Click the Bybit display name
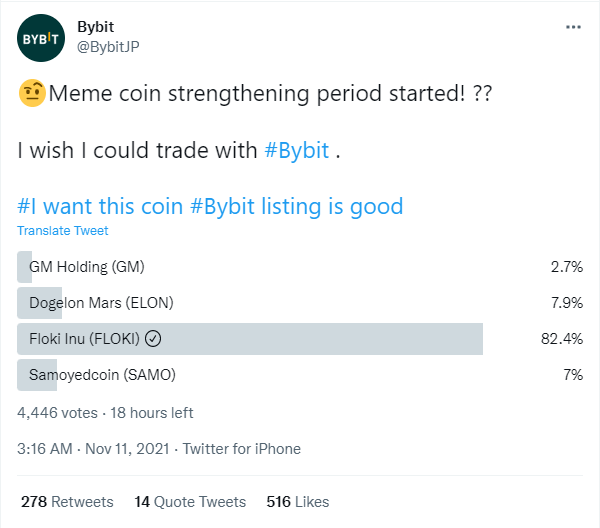The image size is (600, 528). pos(96,27)
